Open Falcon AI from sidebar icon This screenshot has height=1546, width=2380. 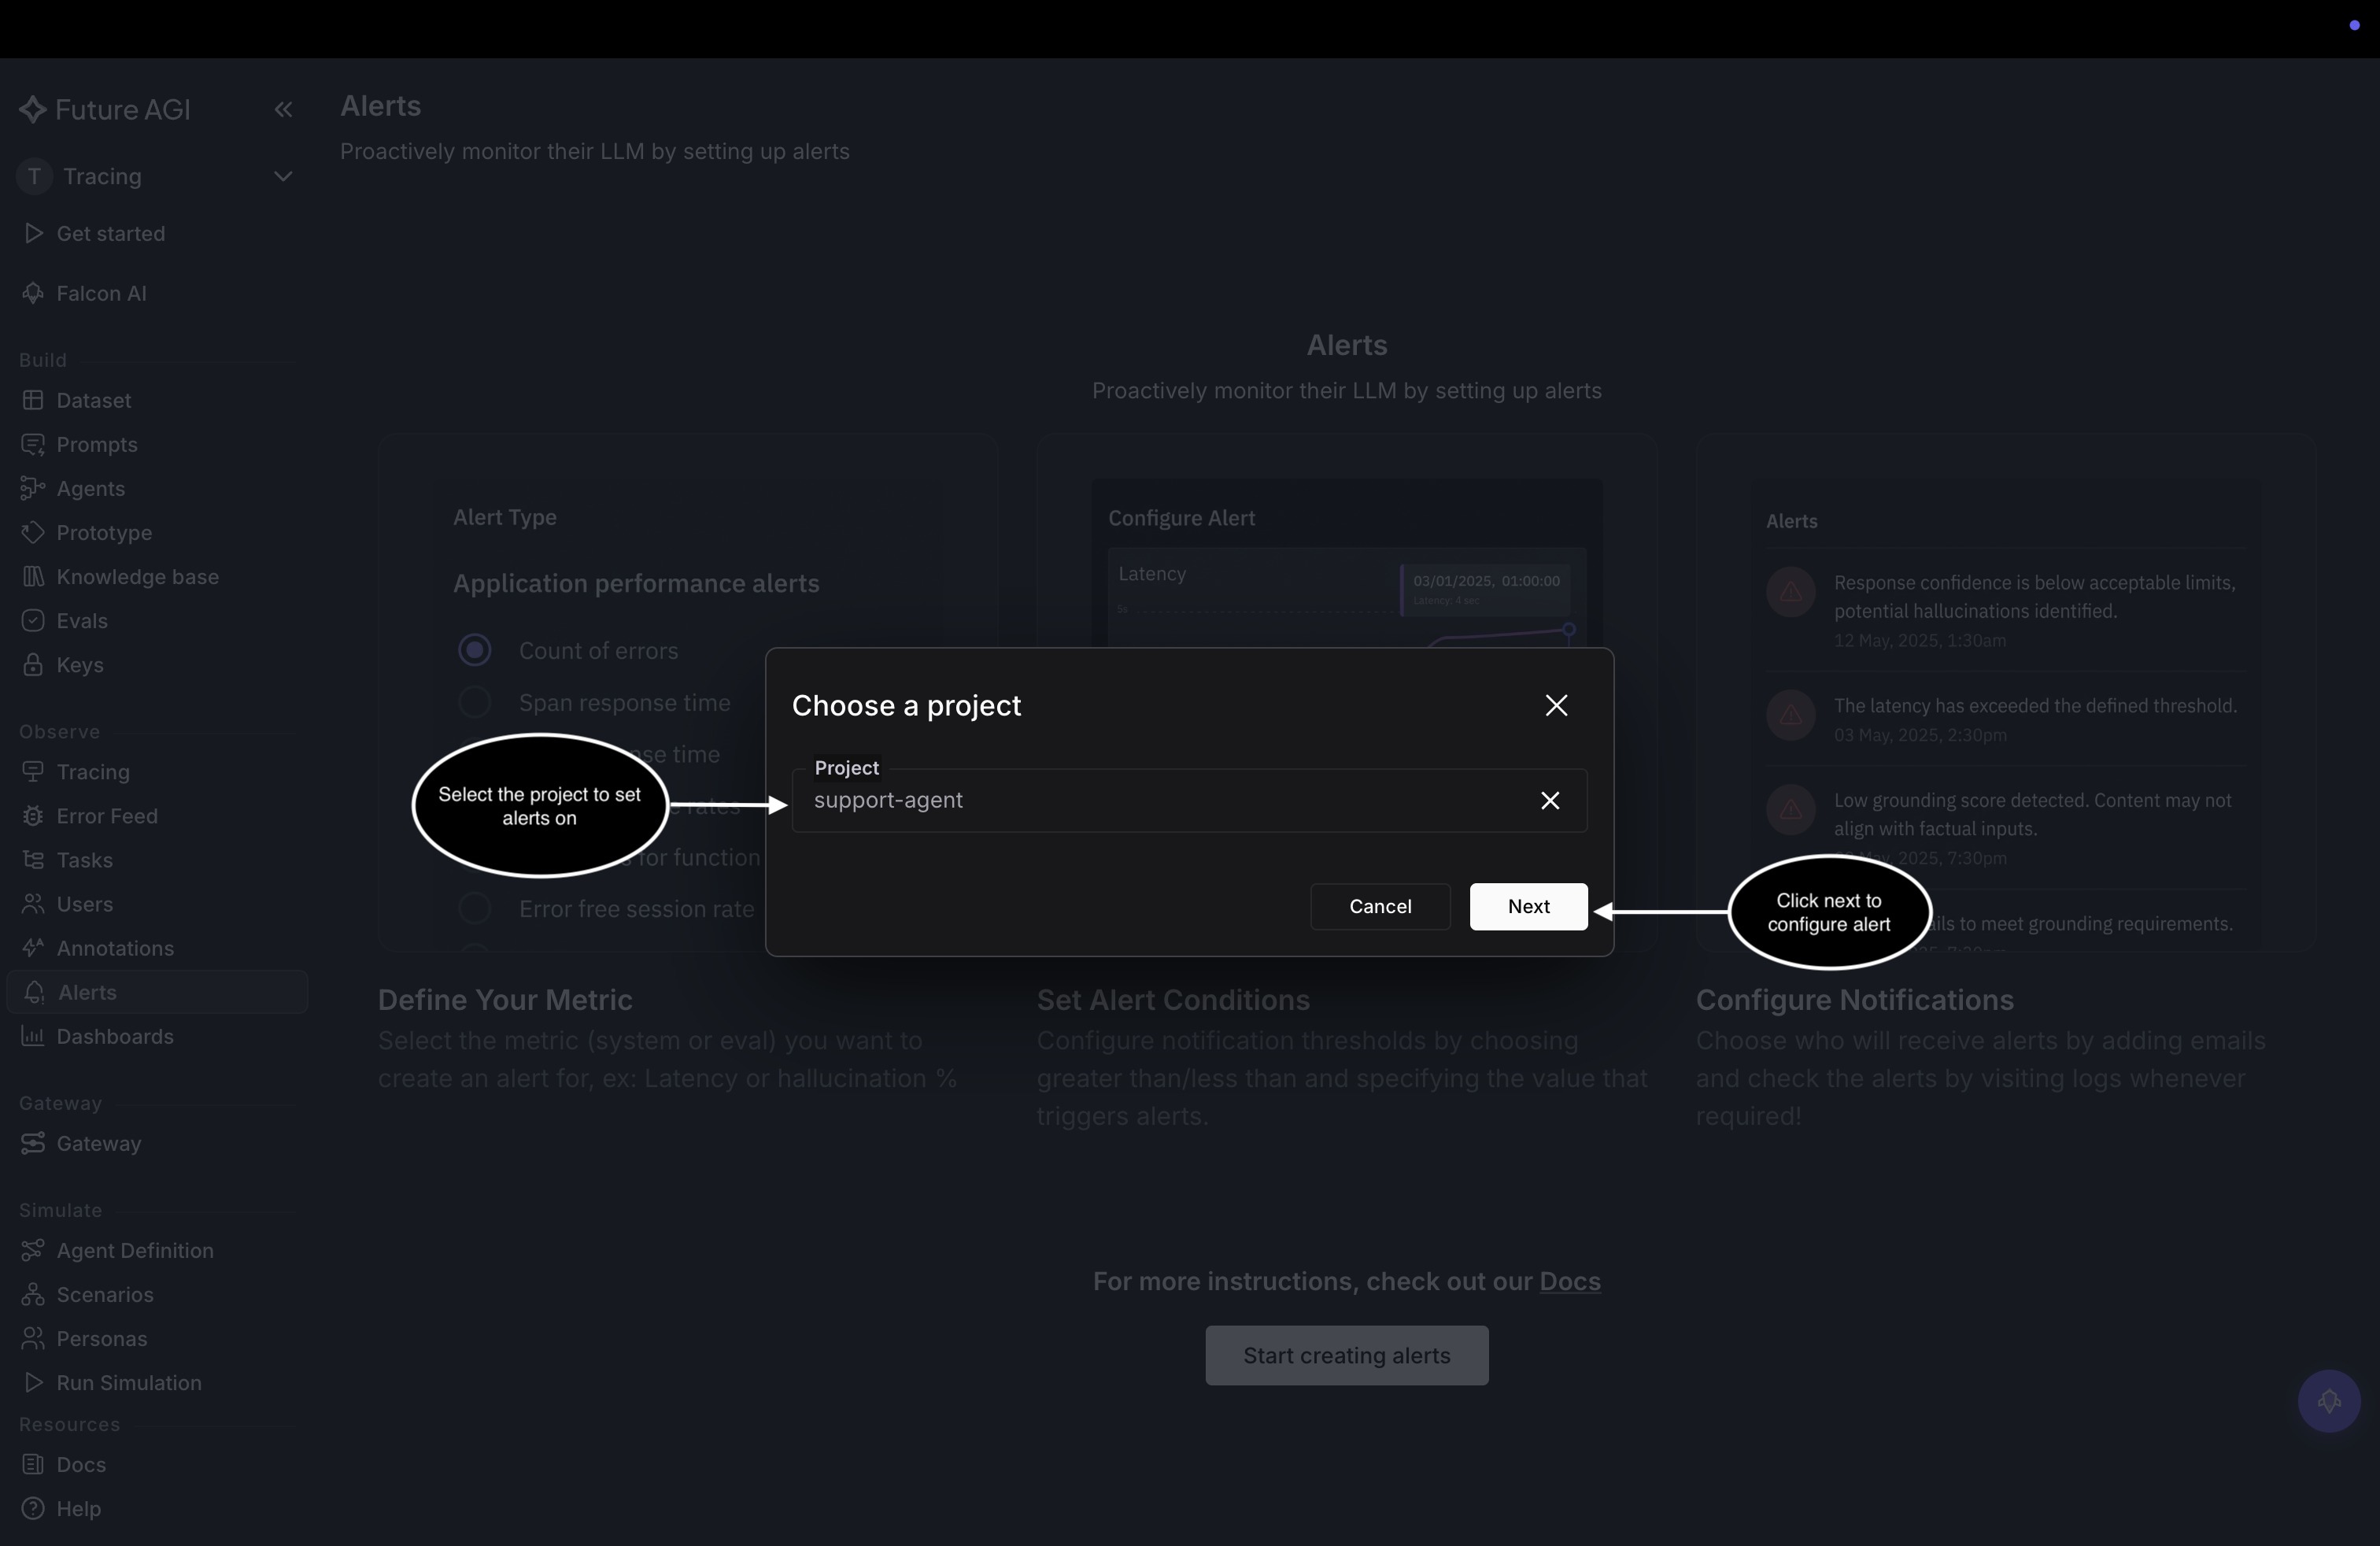33,293
